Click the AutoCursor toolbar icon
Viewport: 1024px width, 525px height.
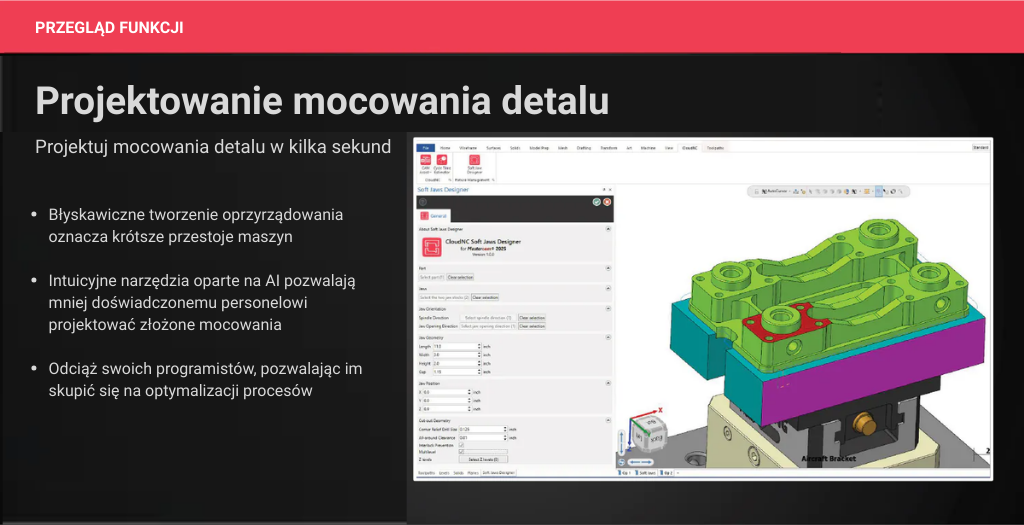pyautogui.click(x=774, y=189)
